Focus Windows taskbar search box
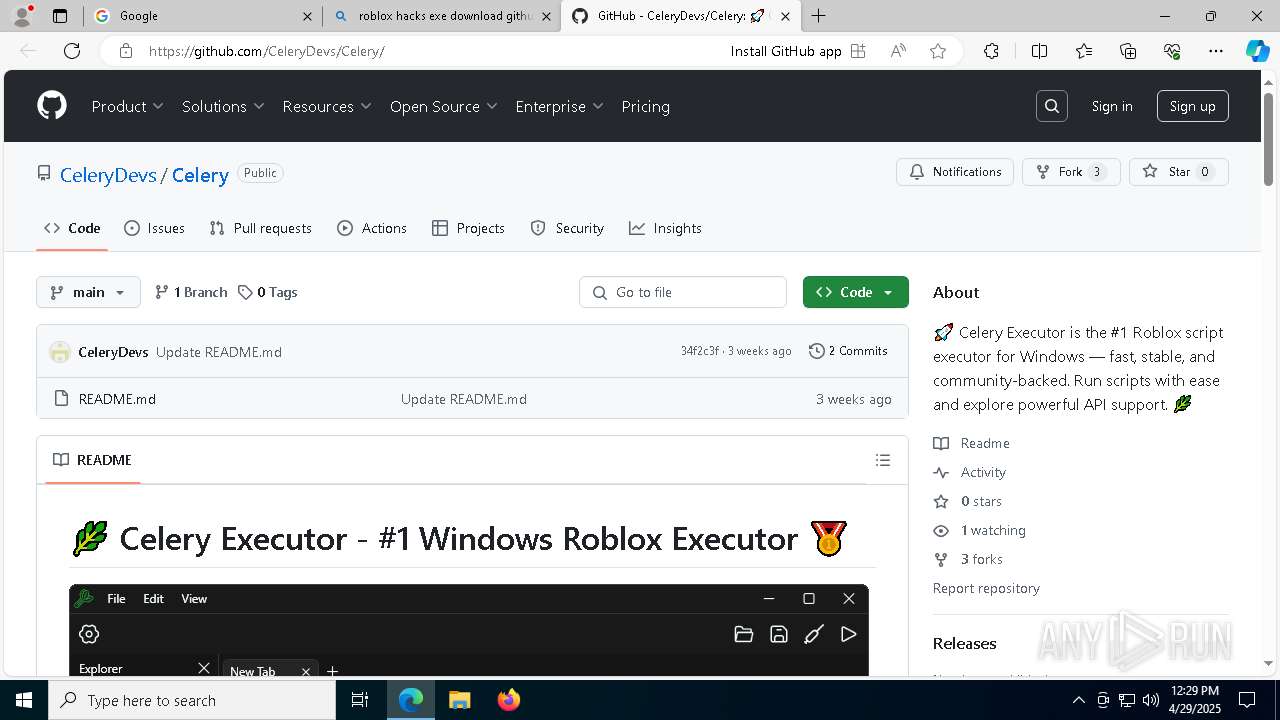The width and height of the screenshot is (1280, 720). [192, 700]
